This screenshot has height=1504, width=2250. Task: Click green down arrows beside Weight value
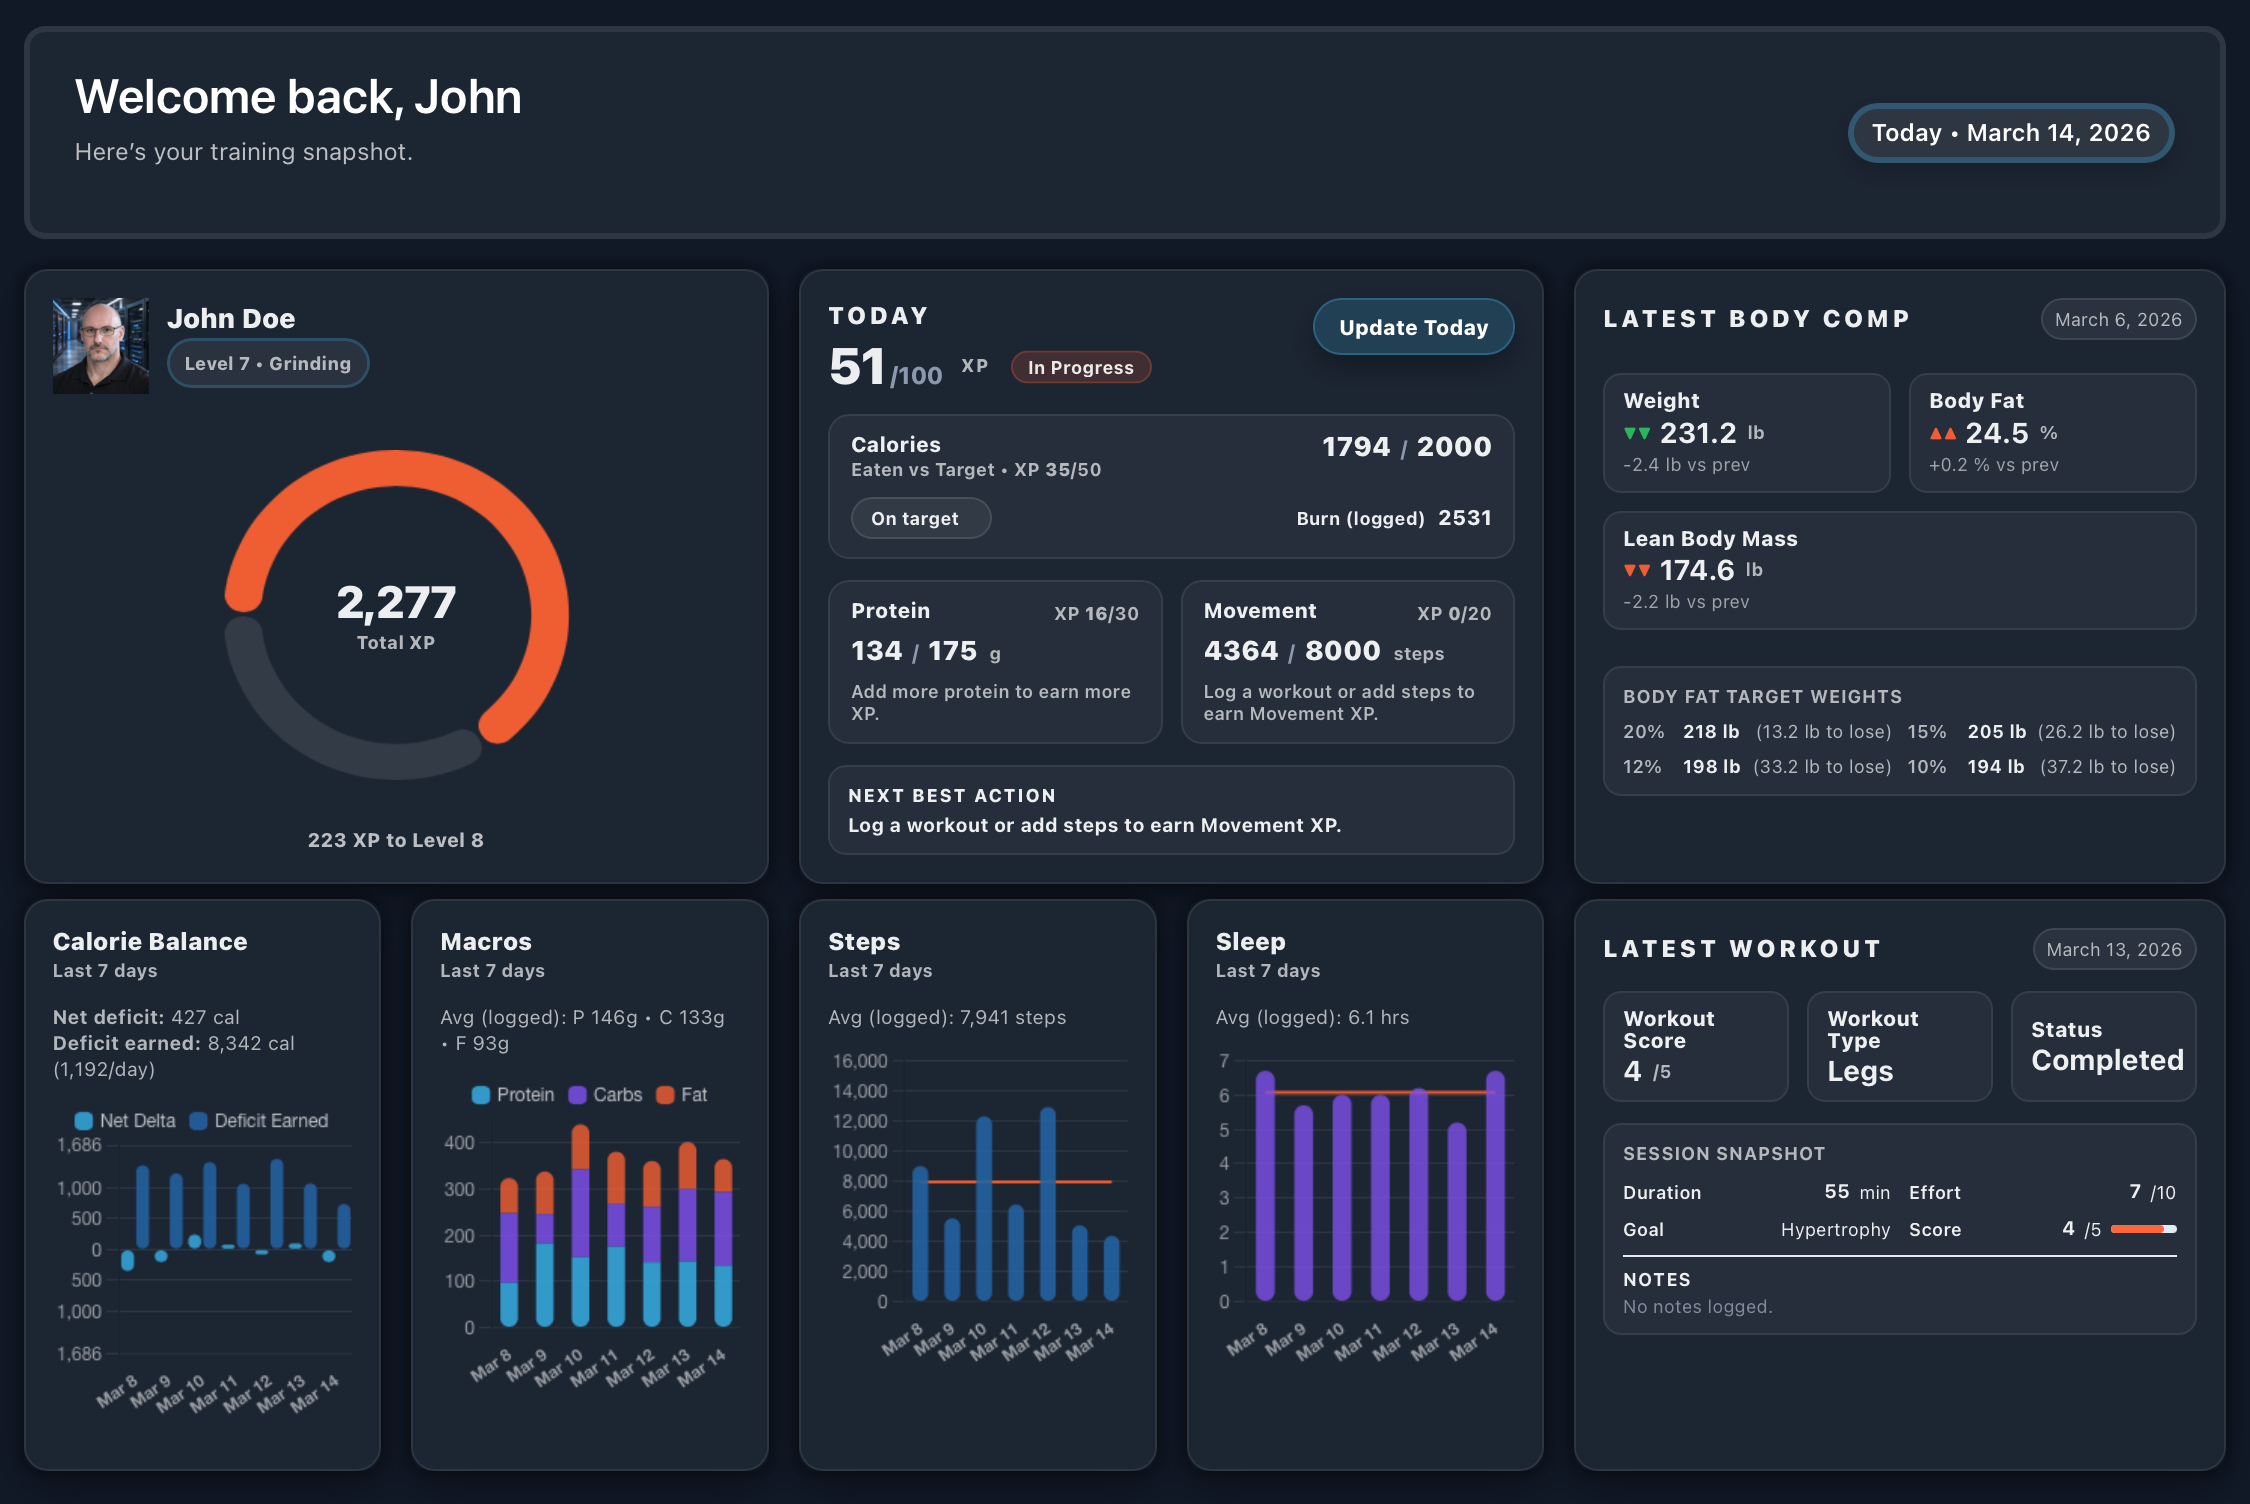[x=1637, y=433]
